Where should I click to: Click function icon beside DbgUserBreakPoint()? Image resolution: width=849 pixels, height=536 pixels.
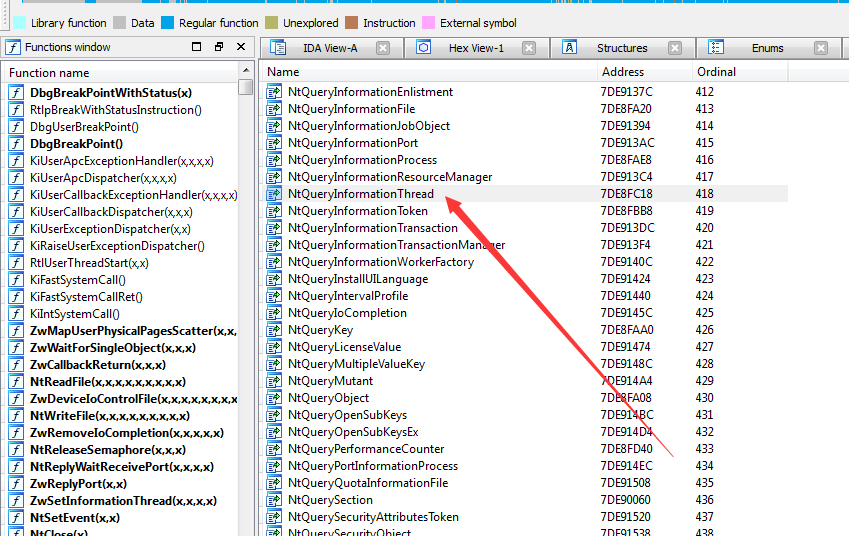16,127
